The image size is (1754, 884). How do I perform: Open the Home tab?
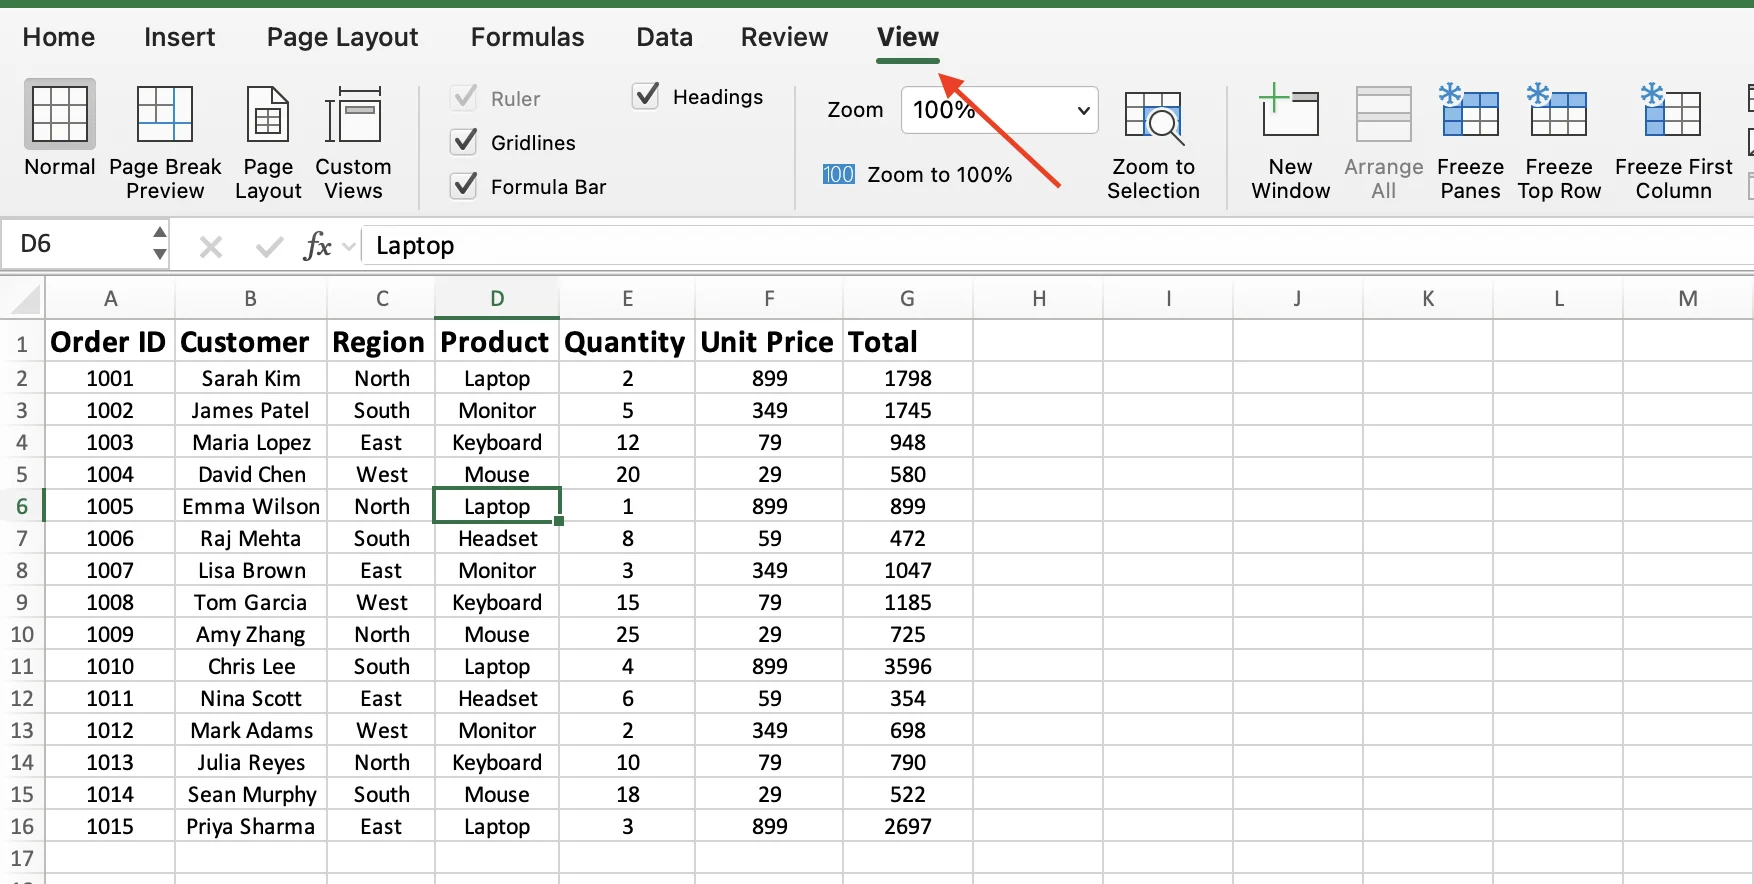[59, 37]
